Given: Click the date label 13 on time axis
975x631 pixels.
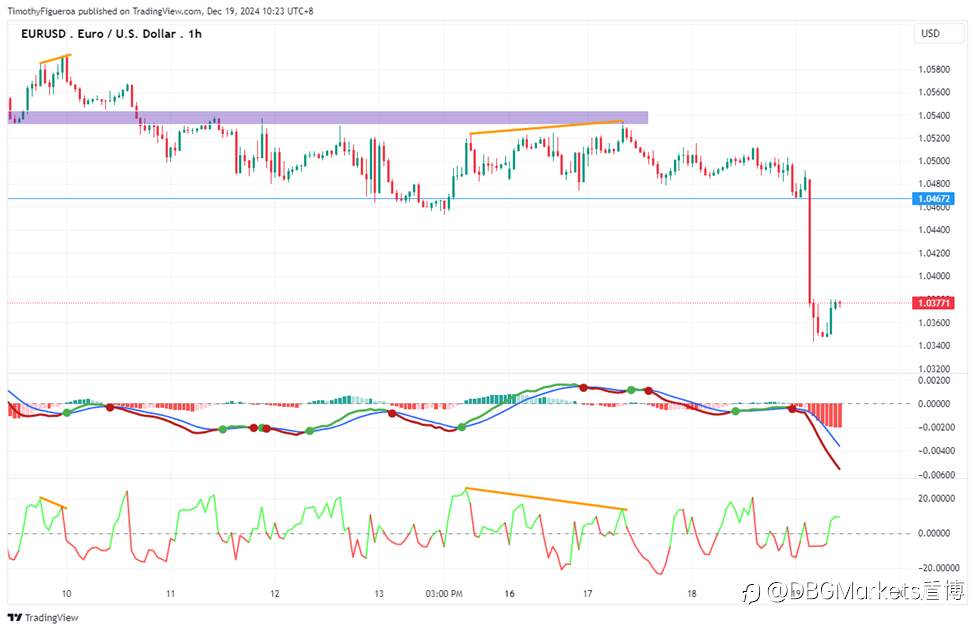Looking at the screenshot, I should click(379, 594).
